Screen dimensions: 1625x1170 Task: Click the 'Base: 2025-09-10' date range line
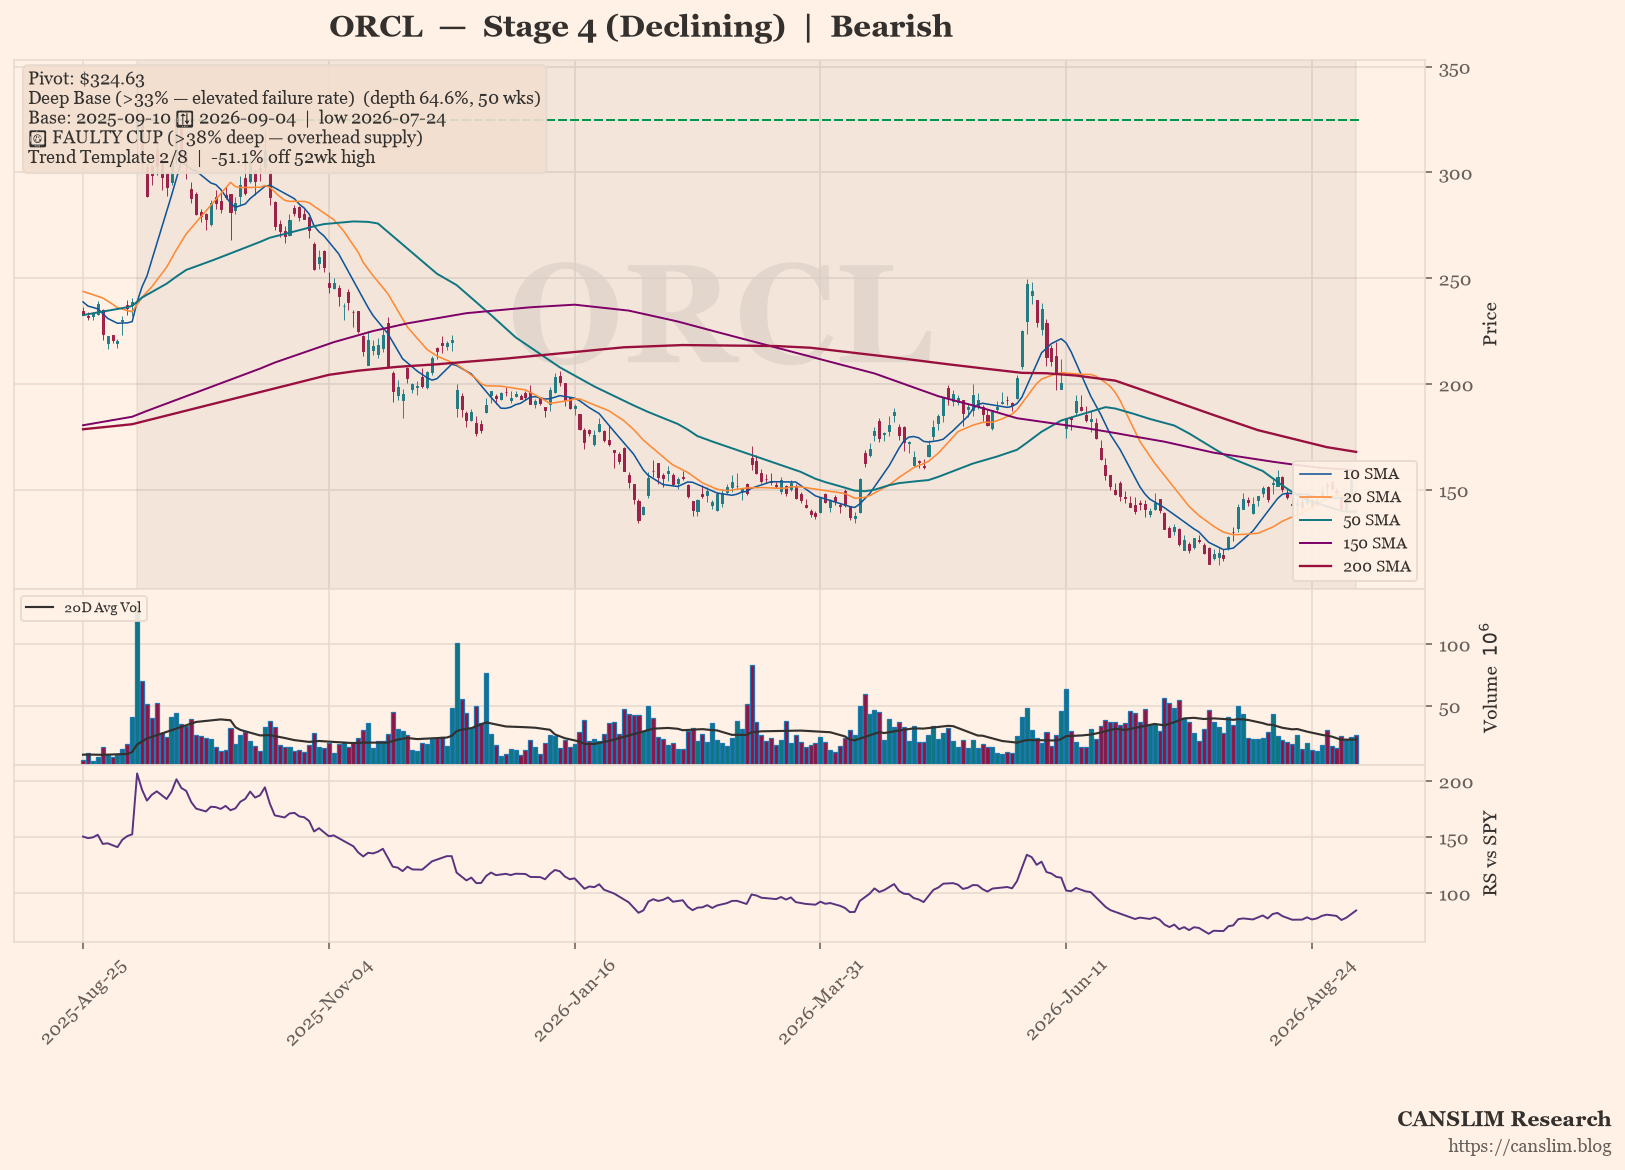(237, 118)
